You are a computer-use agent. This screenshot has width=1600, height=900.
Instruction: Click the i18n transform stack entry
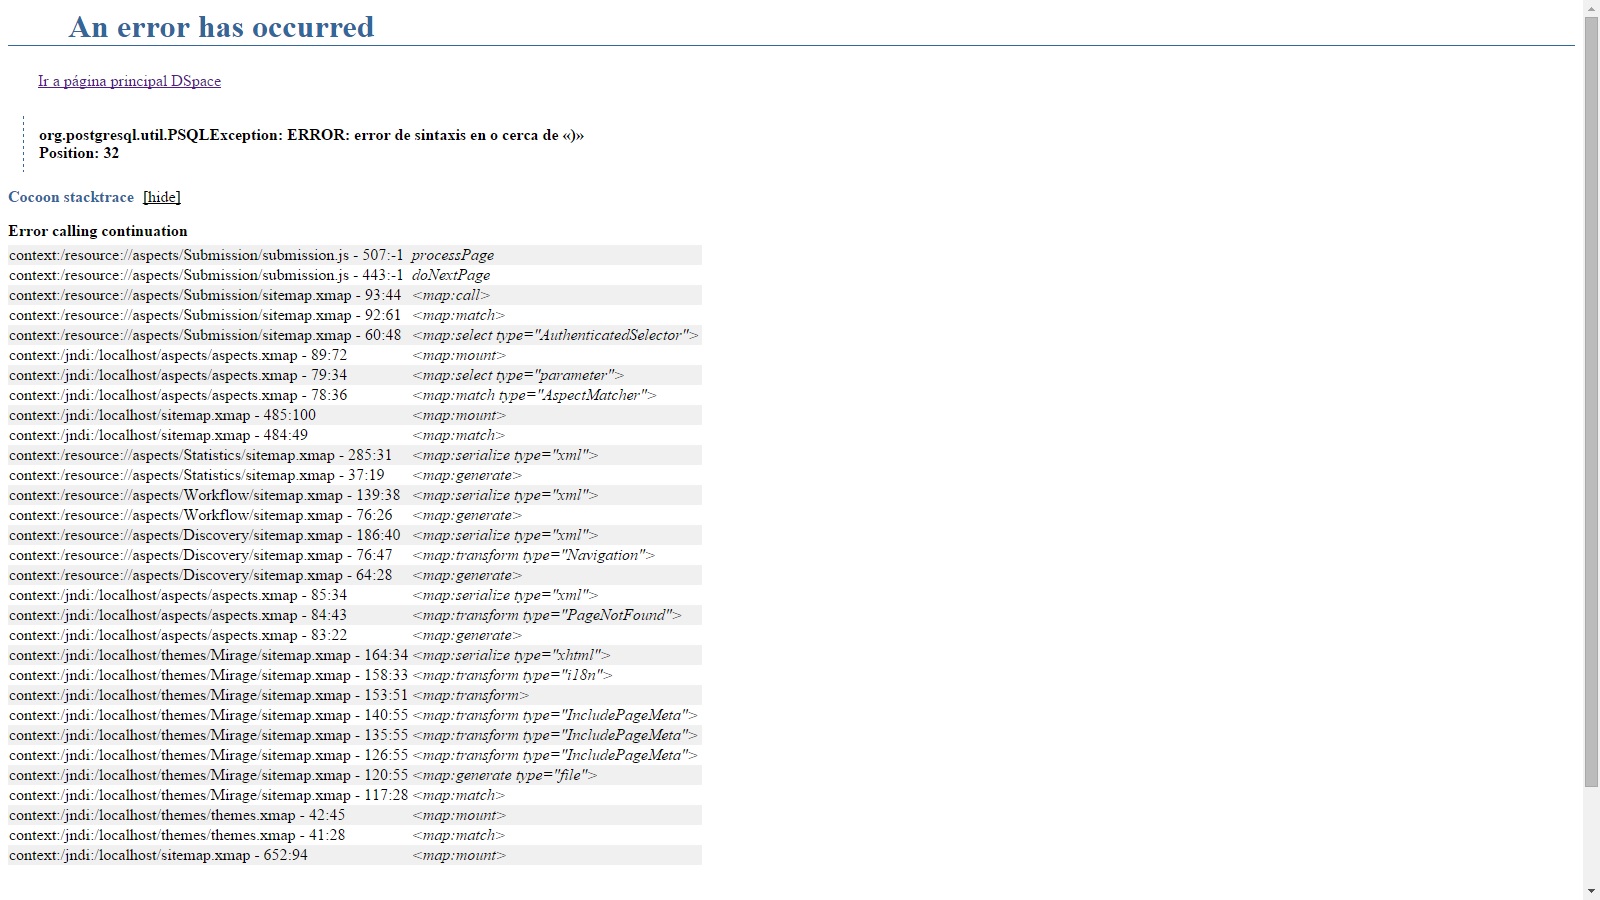pos(512,675)
